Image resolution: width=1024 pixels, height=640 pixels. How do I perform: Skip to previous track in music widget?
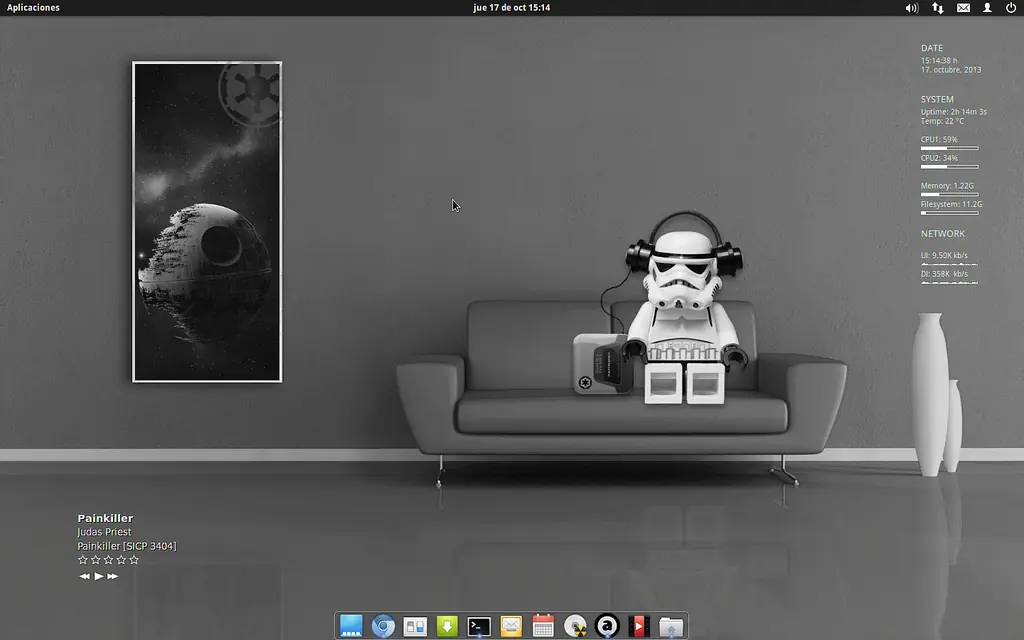tap(84, 576)
